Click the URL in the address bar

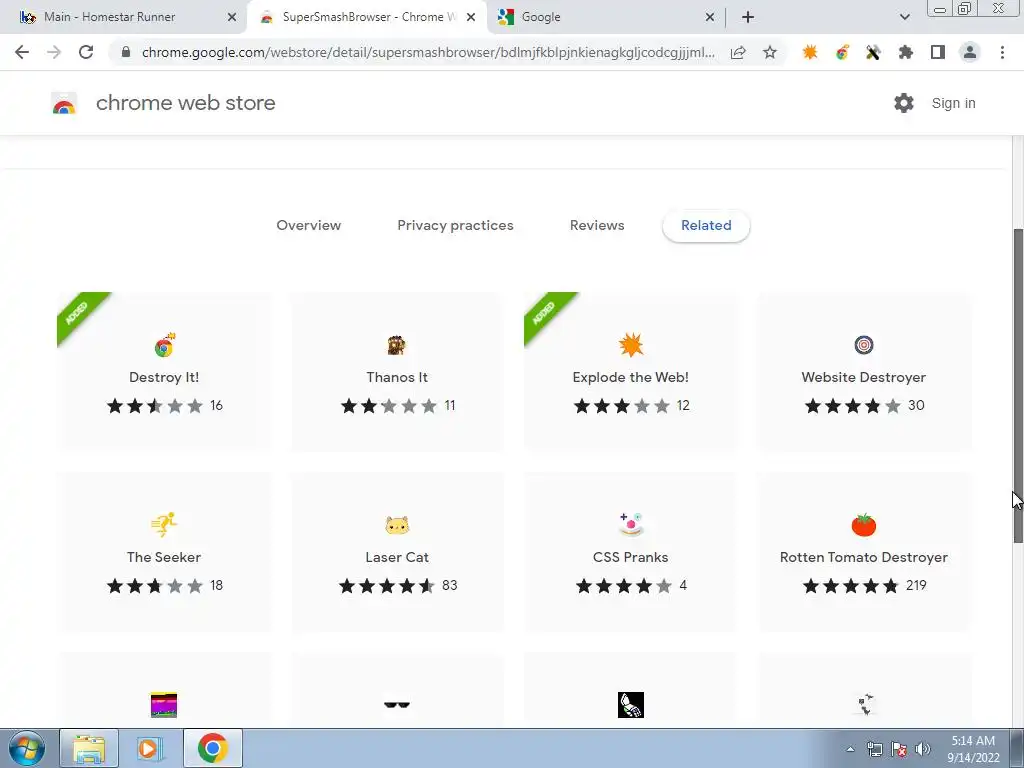(428, 52)
